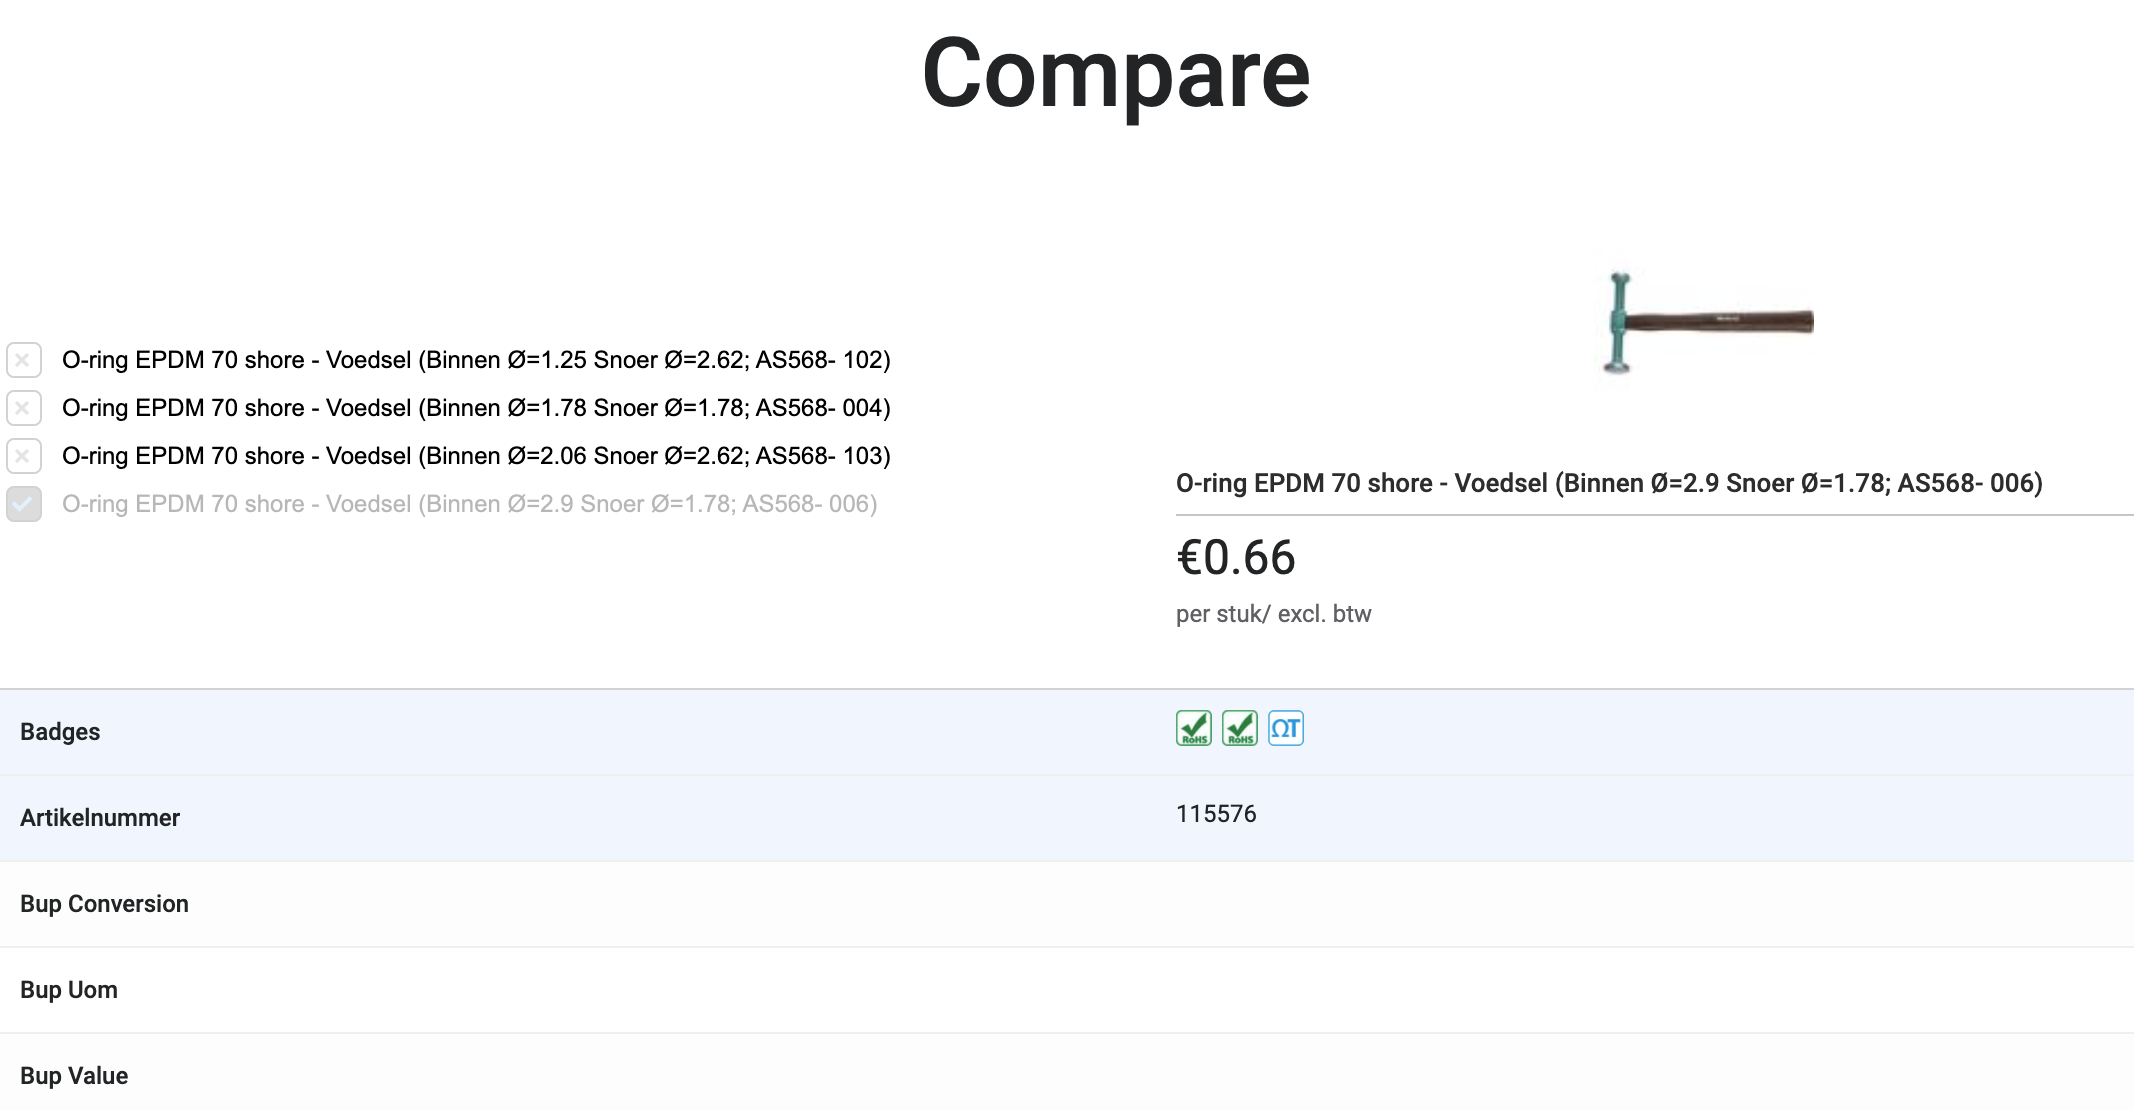Click the second green RoHS badge
2134x1110 pixels.
pyautogui.click(x=1239, y=728)
